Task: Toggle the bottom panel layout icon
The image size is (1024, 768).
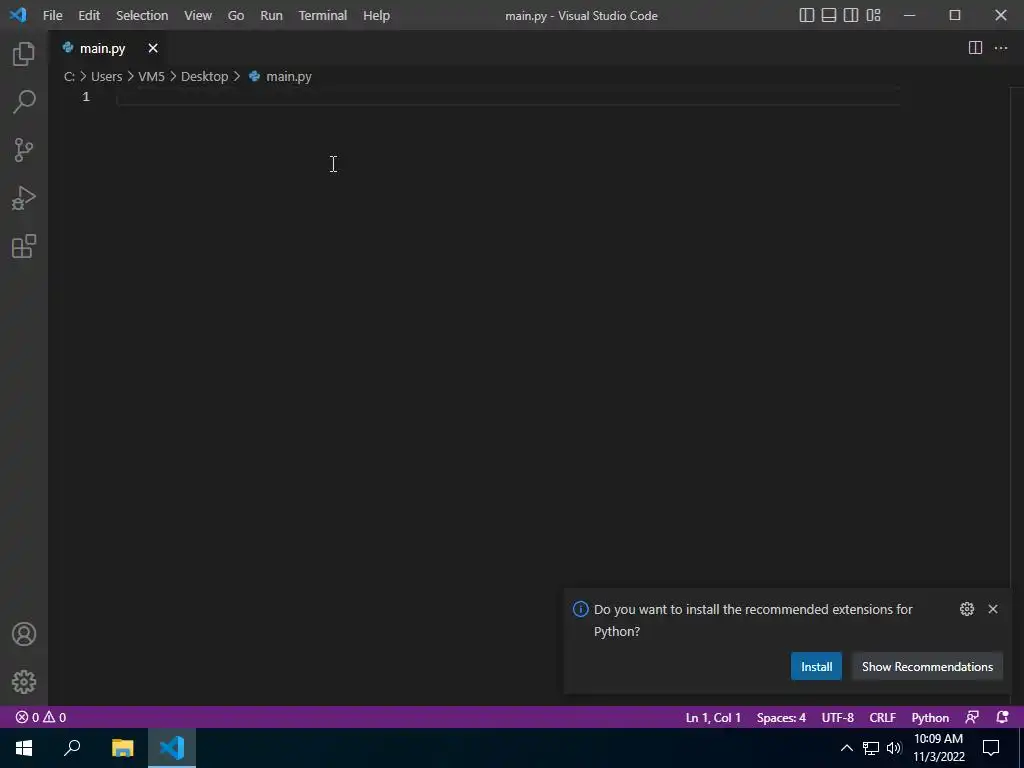Action: 829,15
